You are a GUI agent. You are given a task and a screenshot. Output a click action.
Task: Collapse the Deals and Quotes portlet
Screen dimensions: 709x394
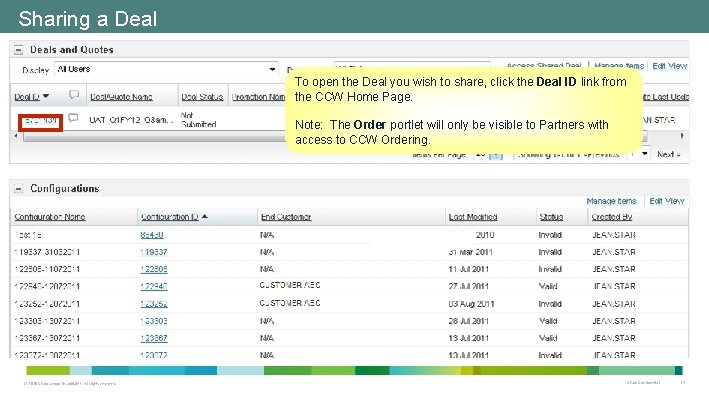pyautogui.click(x=18, y=50)
